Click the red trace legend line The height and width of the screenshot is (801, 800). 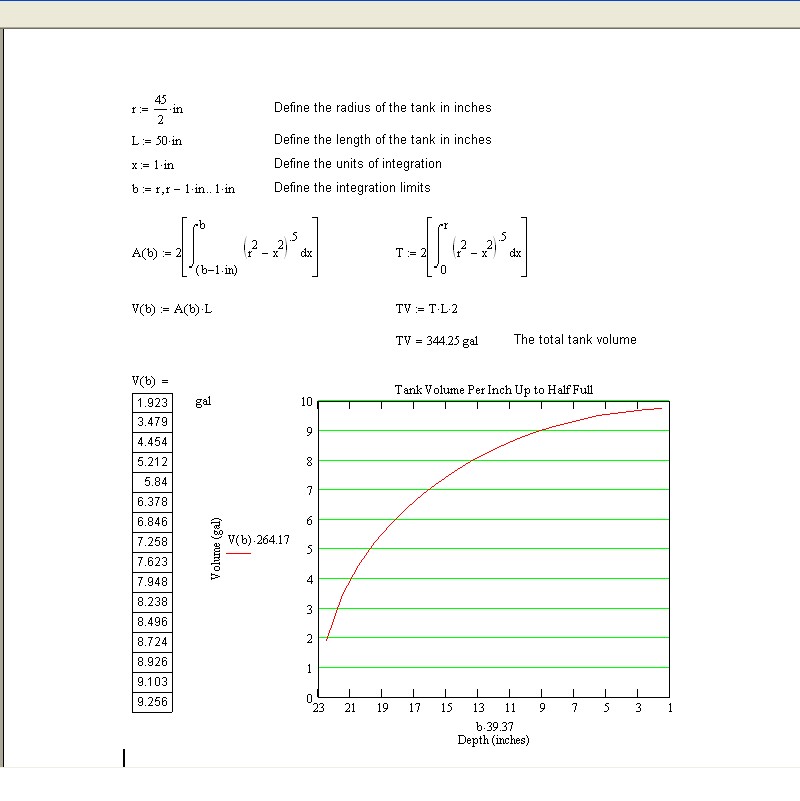pos(240,552)
